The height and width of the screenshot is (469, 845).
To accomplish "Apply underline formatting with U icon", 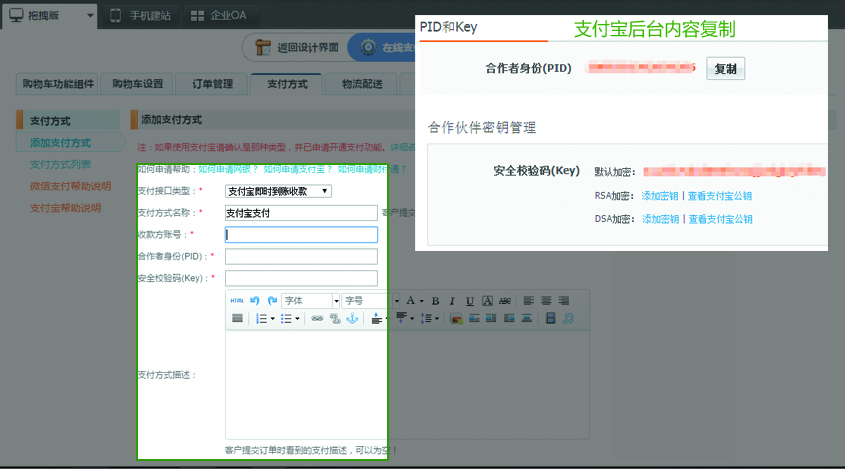I will click(x=469, y=301).
